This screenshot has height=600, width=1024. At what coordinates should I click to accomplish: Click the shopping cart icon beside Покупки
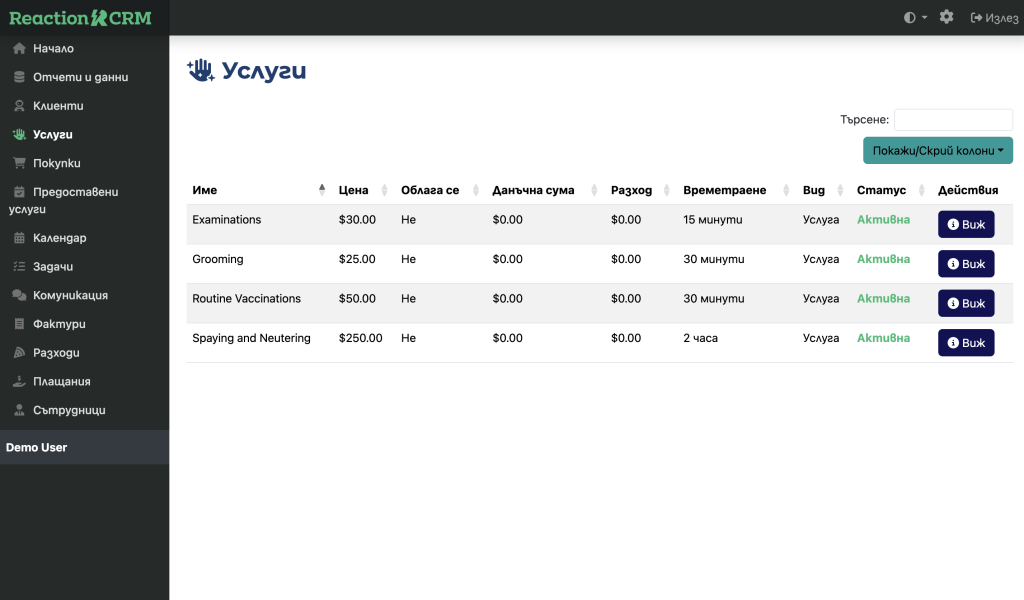pyautogui.click(x=19, y=163)
